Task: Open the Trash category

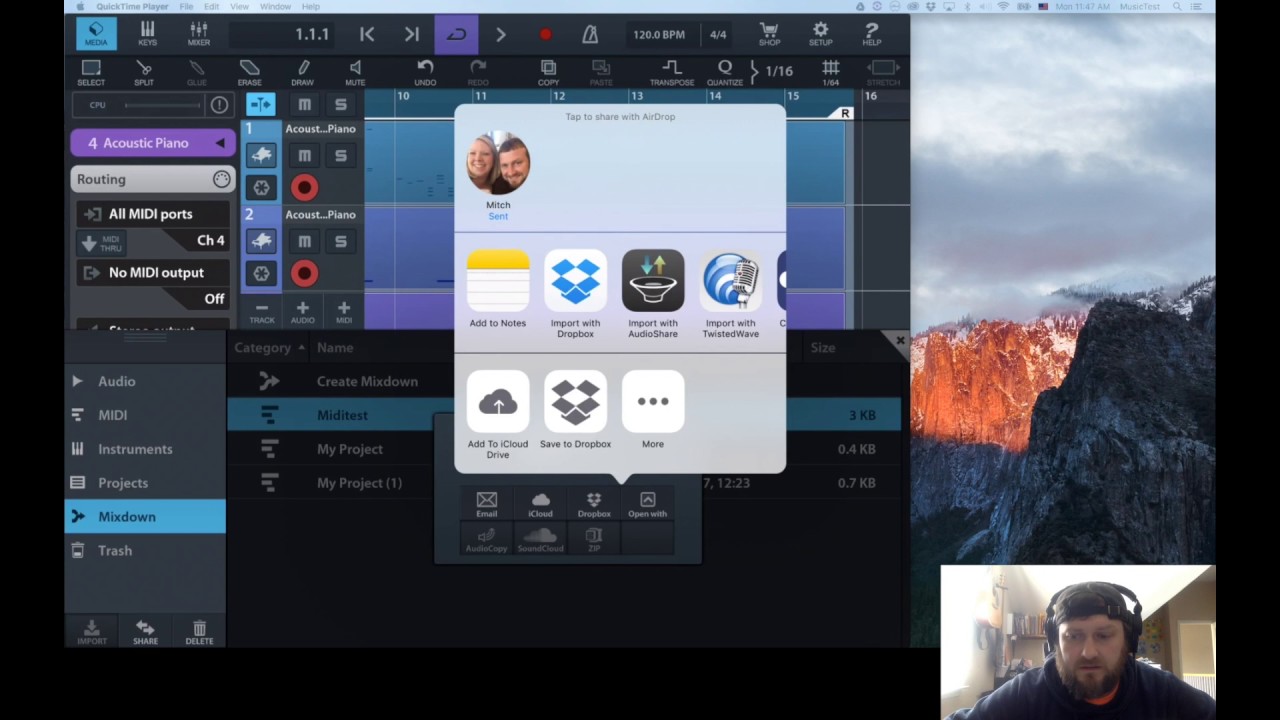Action: point(145,550)
